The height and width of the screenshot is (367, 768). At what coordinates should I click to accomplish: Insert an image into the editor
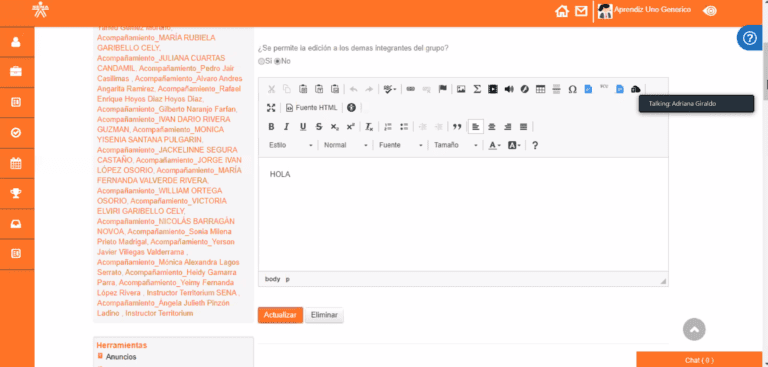(461, 89)
